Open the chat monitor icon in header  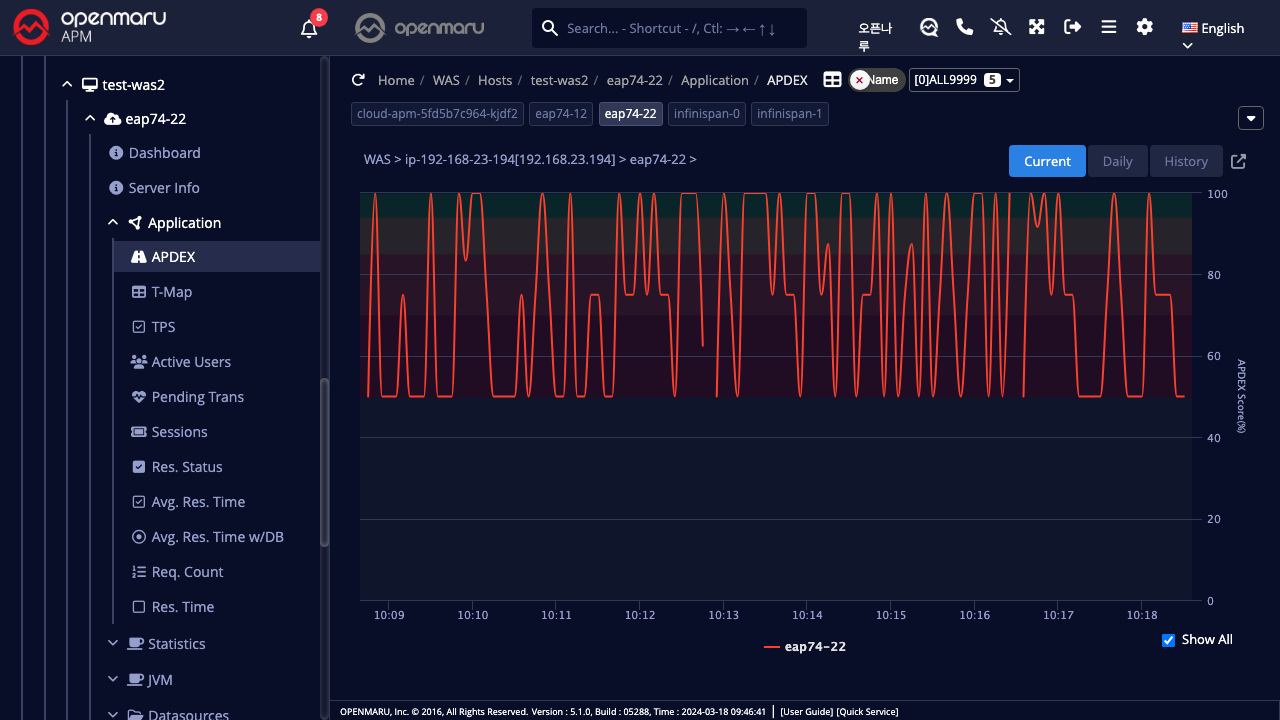(x=929, y=28)
